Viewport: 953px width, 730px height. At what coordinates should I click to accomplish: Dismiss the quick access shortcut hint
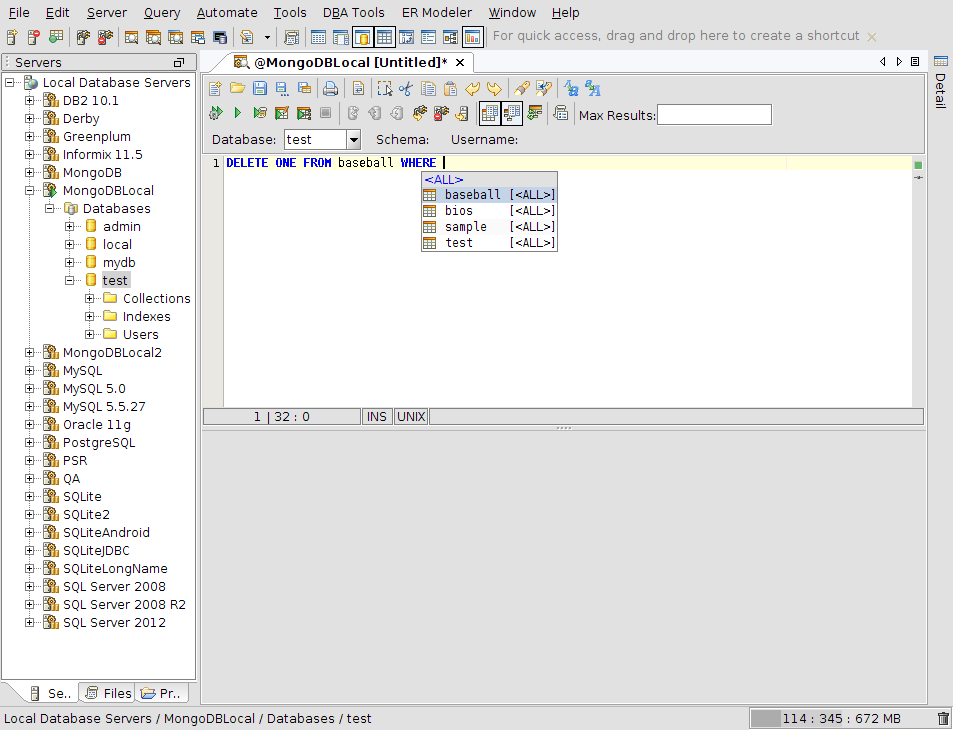[872, 37]
